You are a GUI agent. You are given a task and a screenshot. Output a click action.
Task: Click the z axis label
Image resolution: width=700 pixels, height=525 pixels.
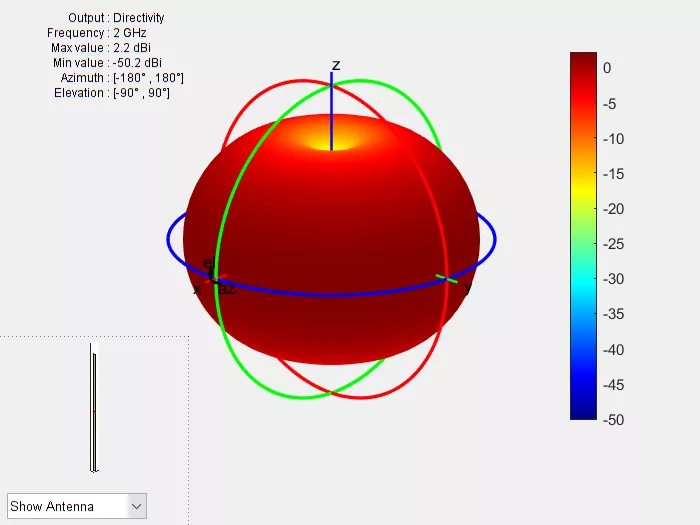click(x=336, y=65)
